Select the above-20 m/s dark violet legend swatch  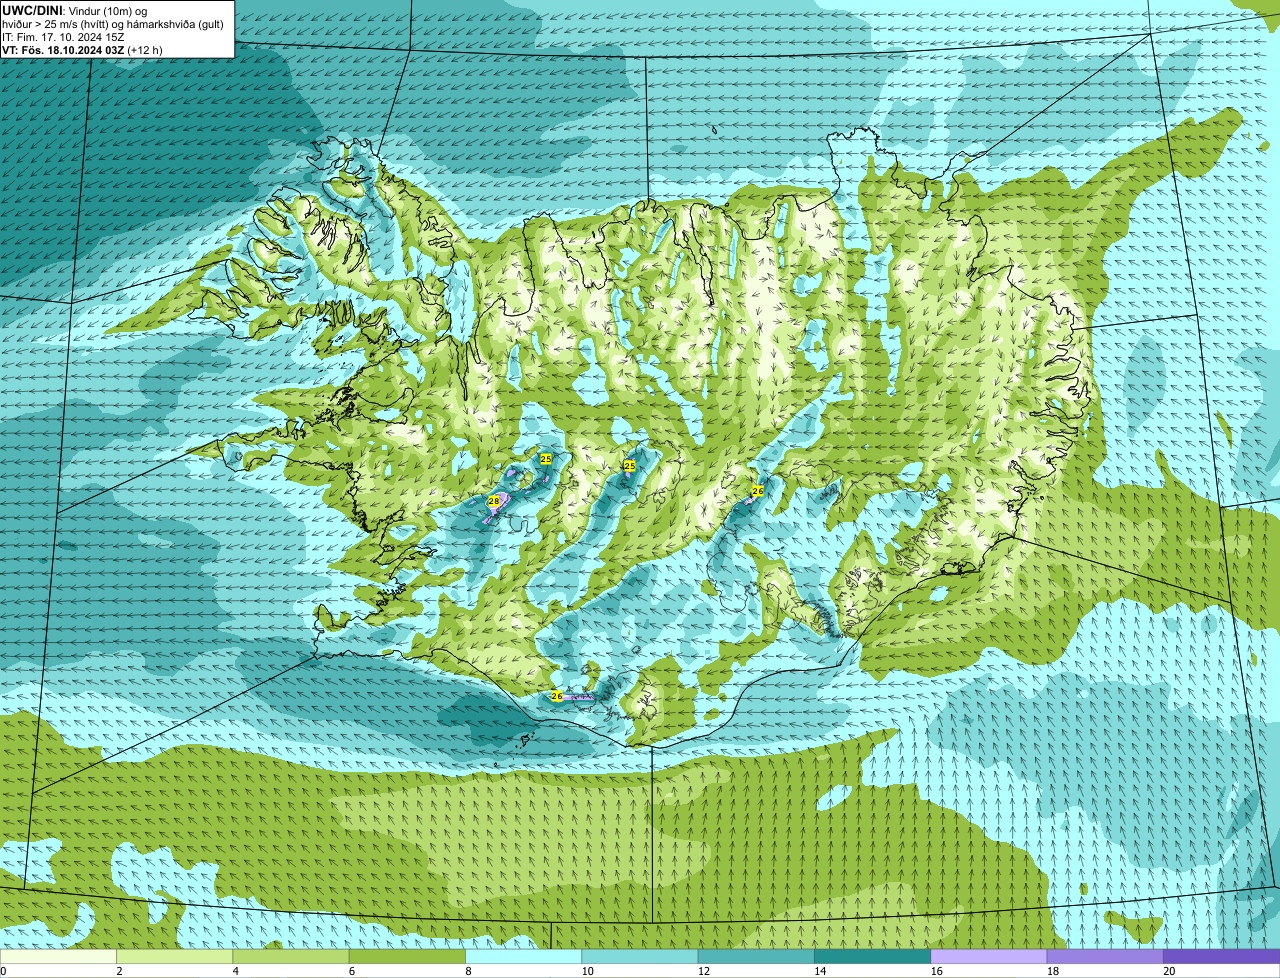click(x=1221, y=956)
